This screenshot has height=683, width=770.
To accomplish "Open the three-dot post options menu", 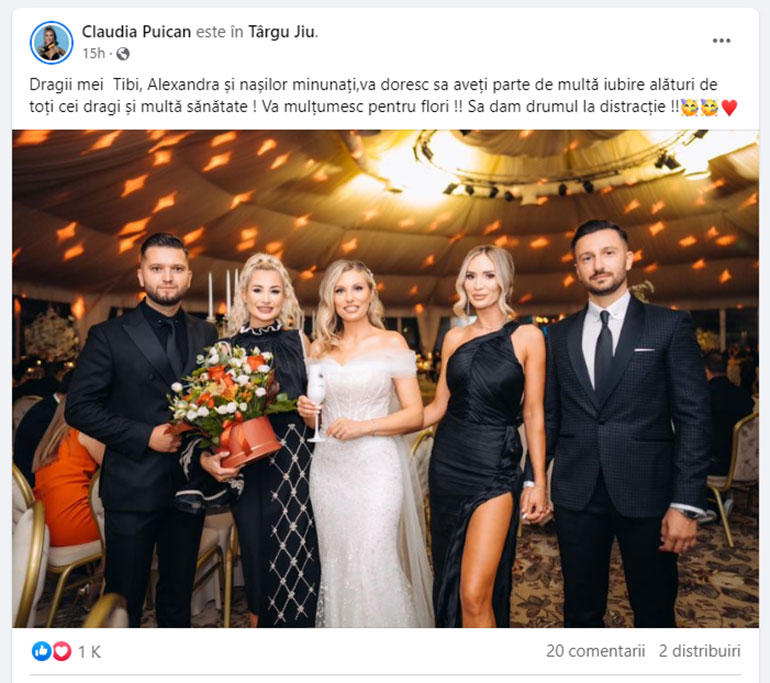I will [721, 41].
